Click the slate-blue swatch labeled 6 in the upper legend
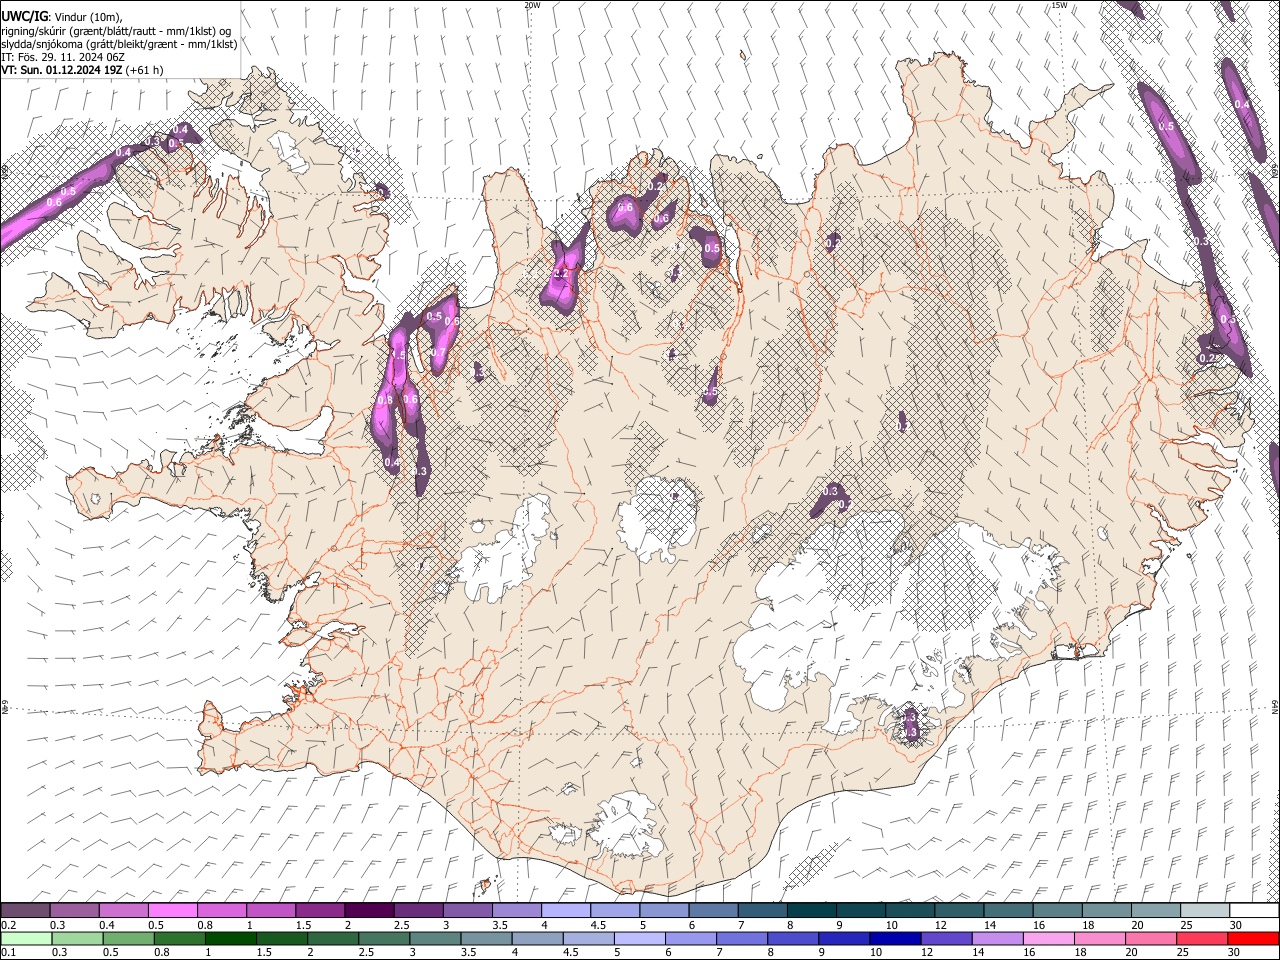This screenshot has height=960, width=1280. pos(712,911)
